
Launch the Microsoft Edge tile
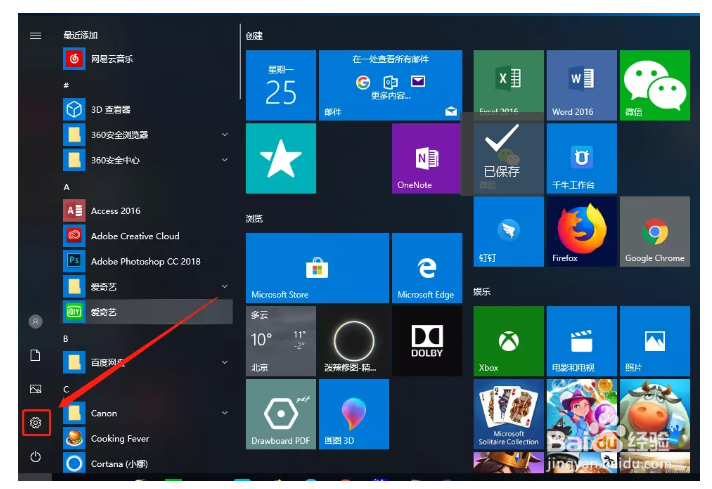[427, 268]
